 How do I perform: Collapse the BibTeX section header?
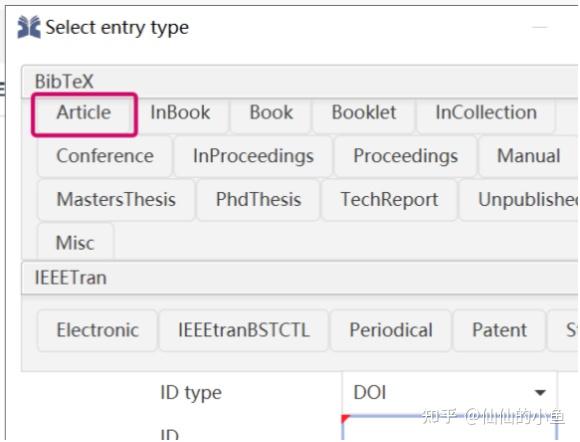point(300,81)
